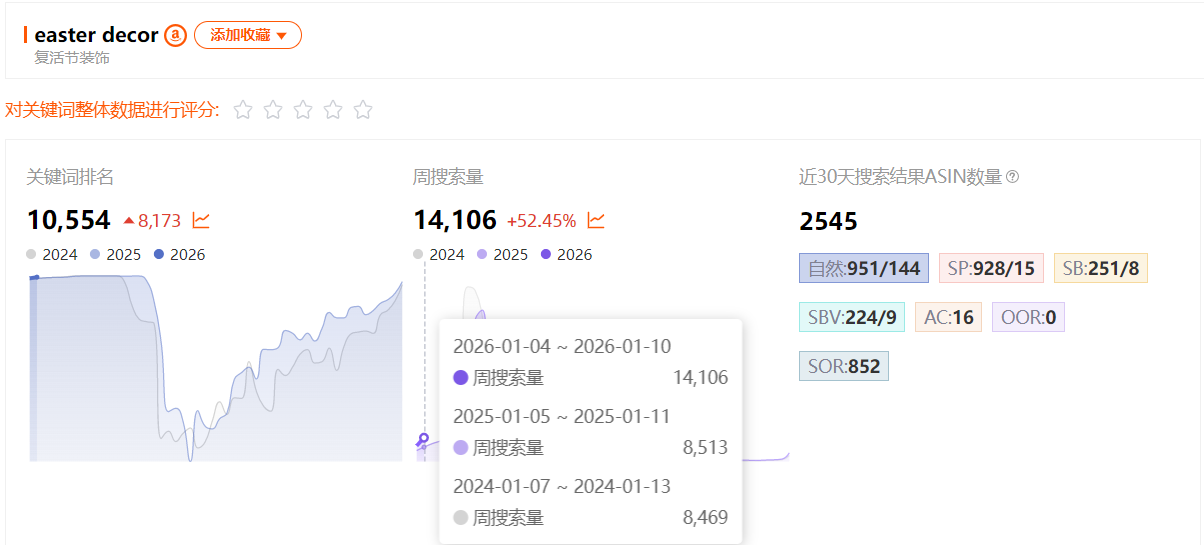
Task: Open weekly search volume trend icon
Action: click(x=596, y=220)
